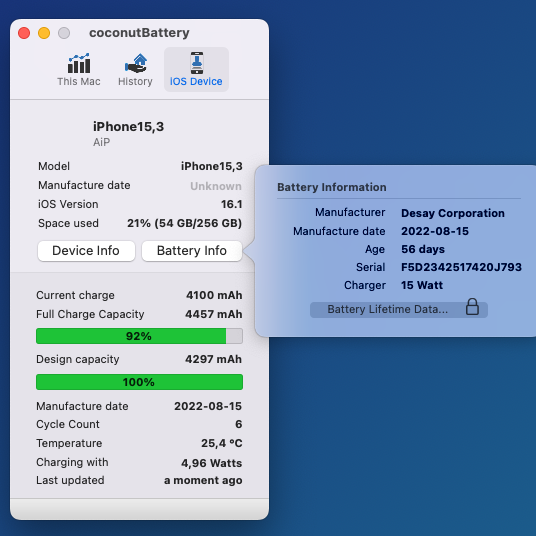This screenshot has width=536, height=536.
Task: Click the 92% charge progress bar
Action: [139, 336]
